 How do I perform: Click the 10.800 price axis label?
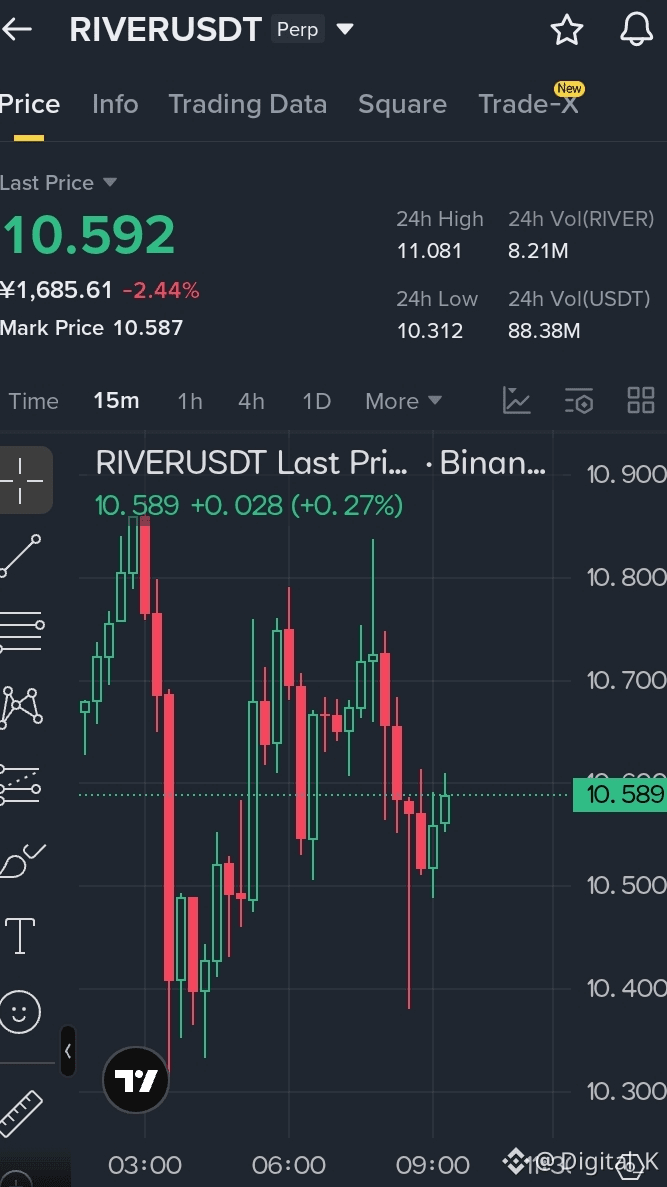tap(626, 578)
